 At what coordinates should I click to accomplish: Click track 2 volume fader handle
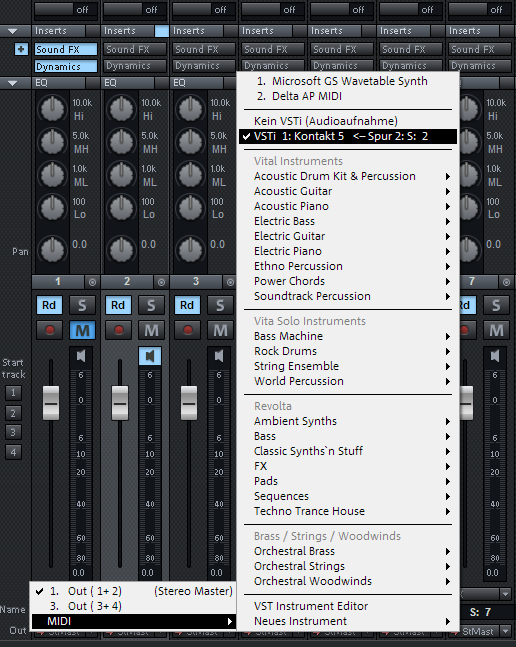[x=120, y=403]
